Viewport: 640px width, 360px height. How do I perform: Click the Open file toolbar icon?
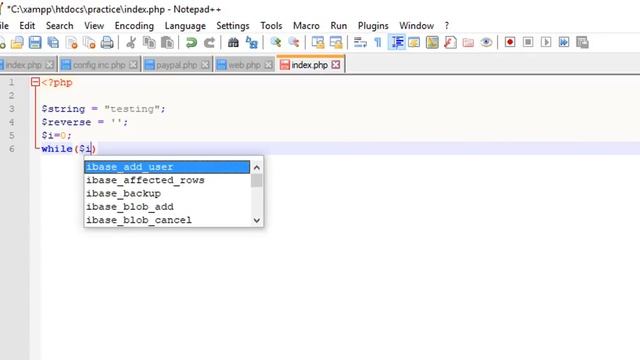(x=17, y=42)
